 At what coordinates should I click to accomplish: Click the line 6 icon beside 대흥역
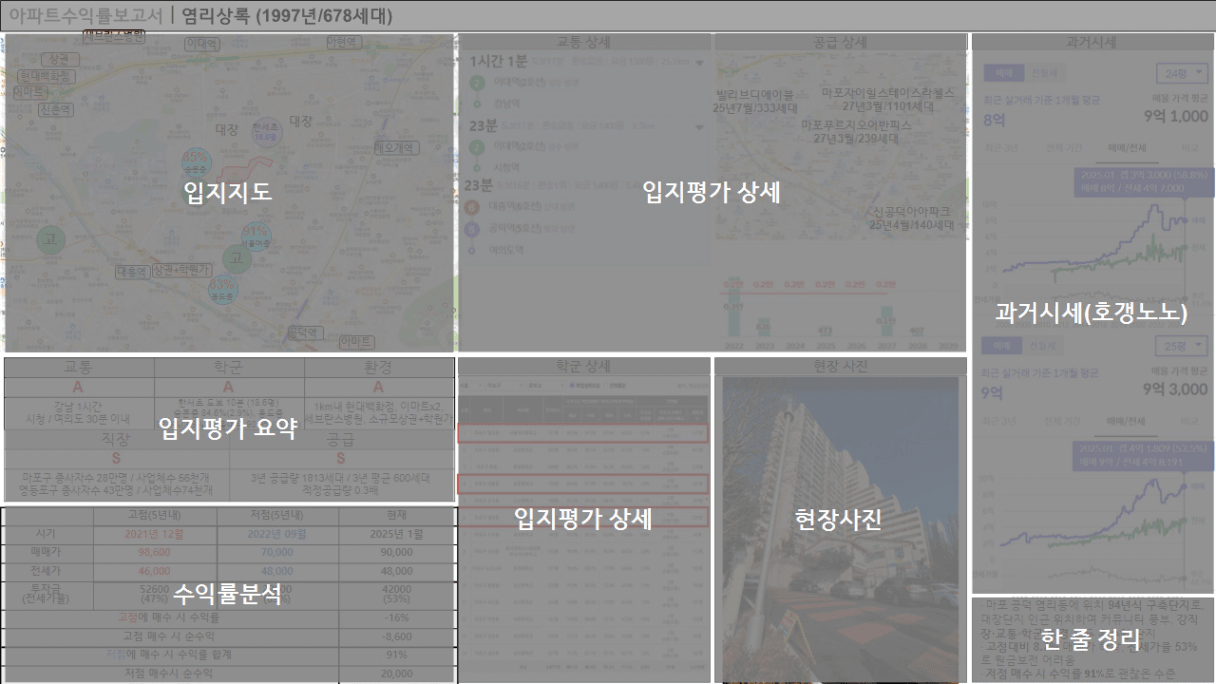pyautogui.click(x=473, y=207)
